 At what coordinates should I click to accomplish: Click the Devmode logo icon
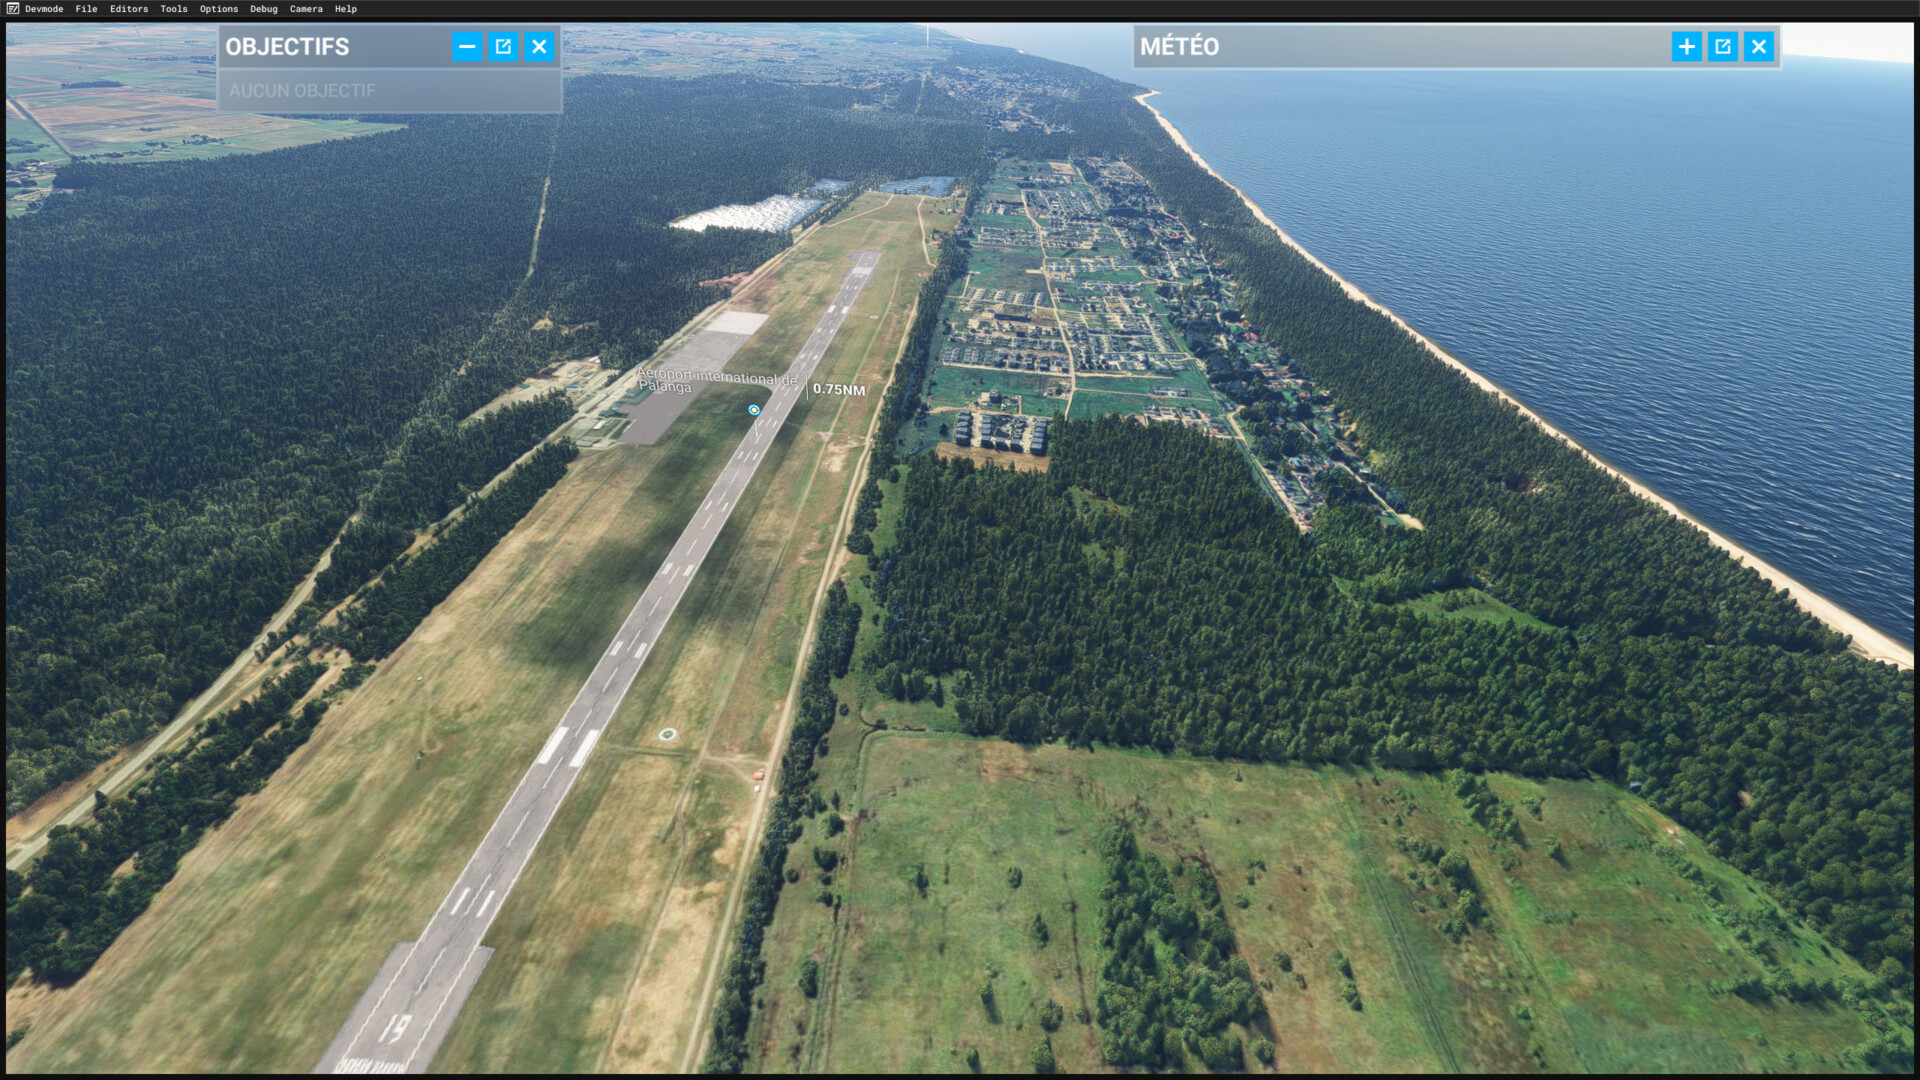(x=12, y=8)
